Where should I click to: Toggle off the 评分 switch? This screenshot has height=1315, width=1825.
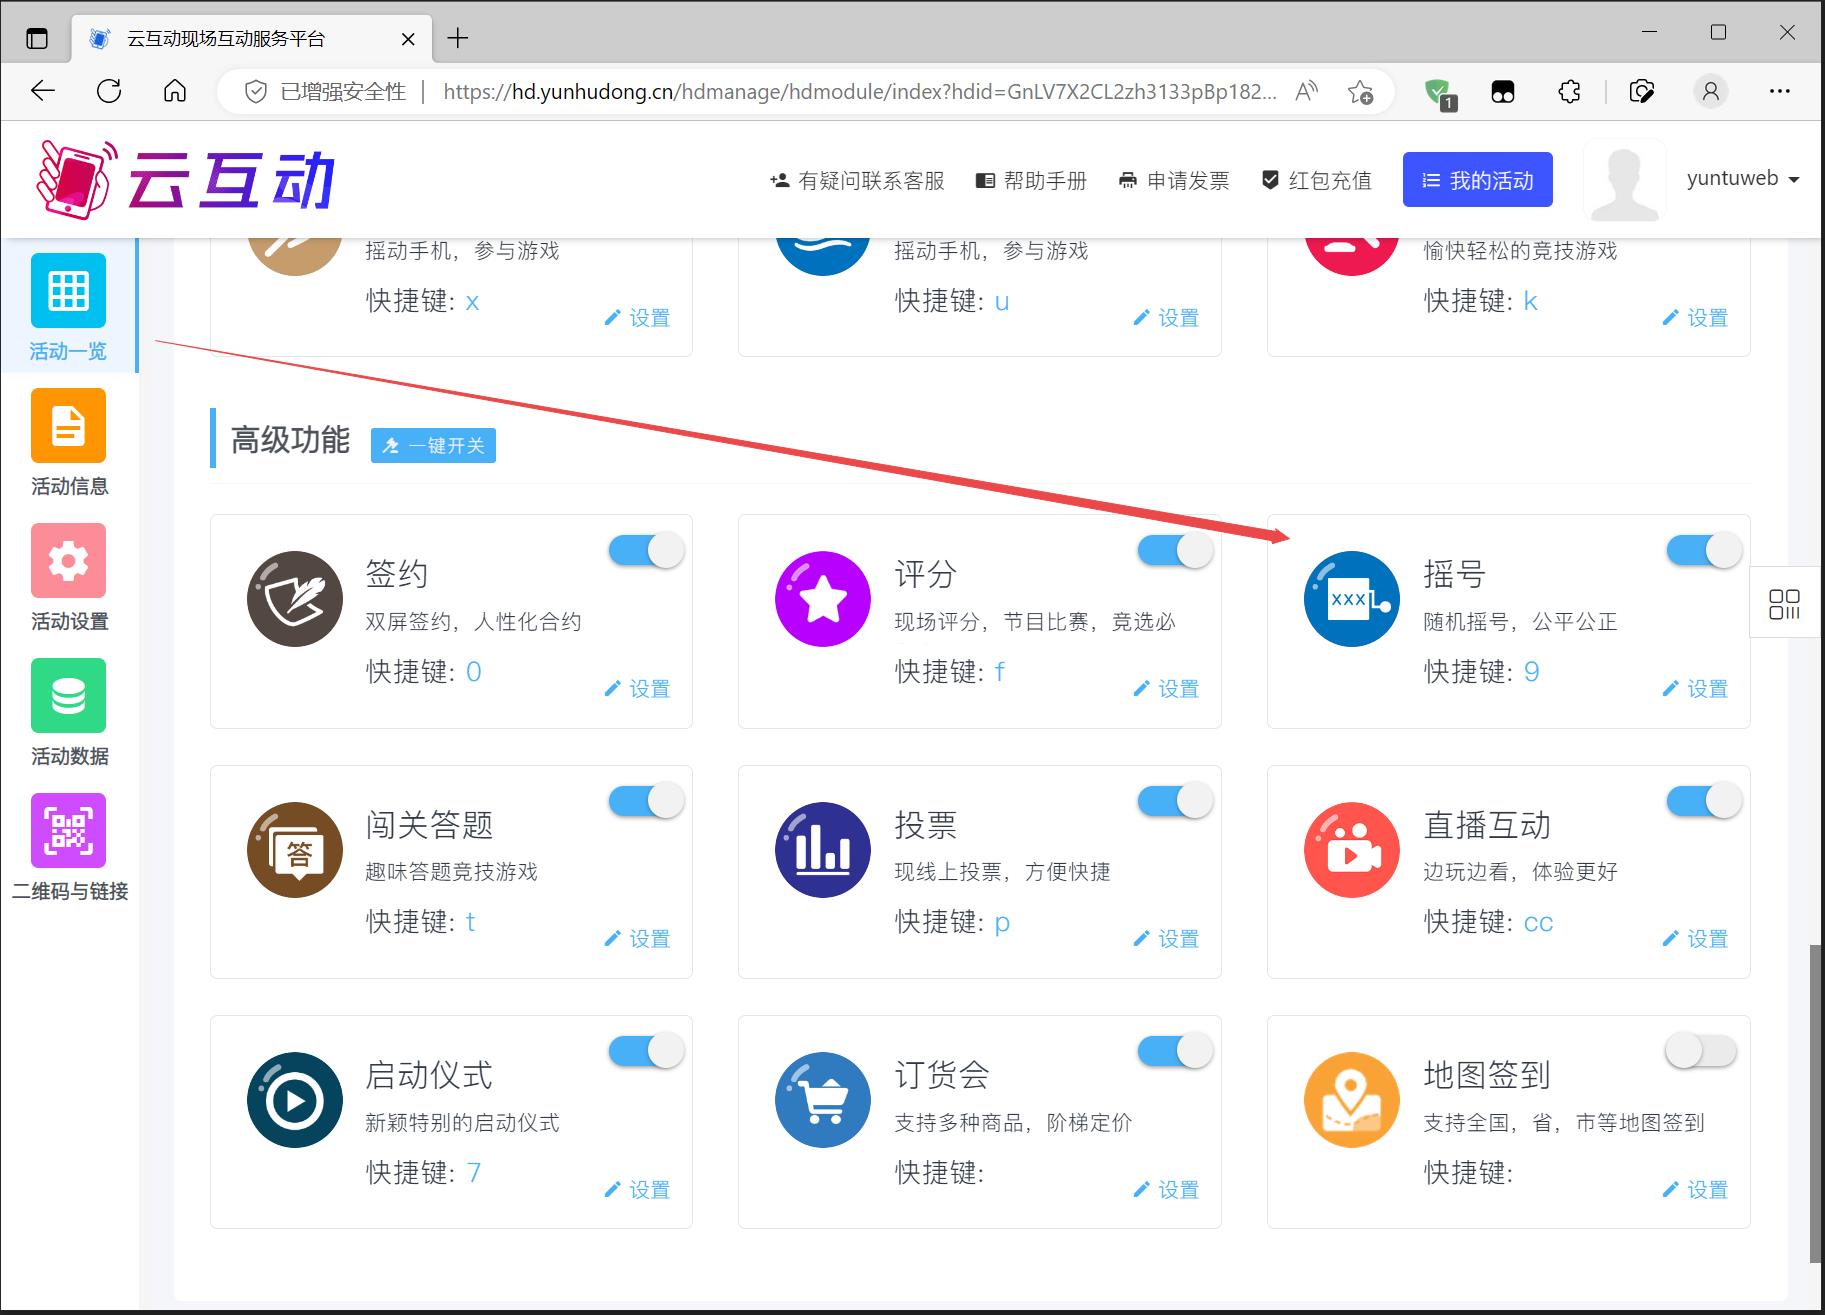click(x=1175, y=550)
